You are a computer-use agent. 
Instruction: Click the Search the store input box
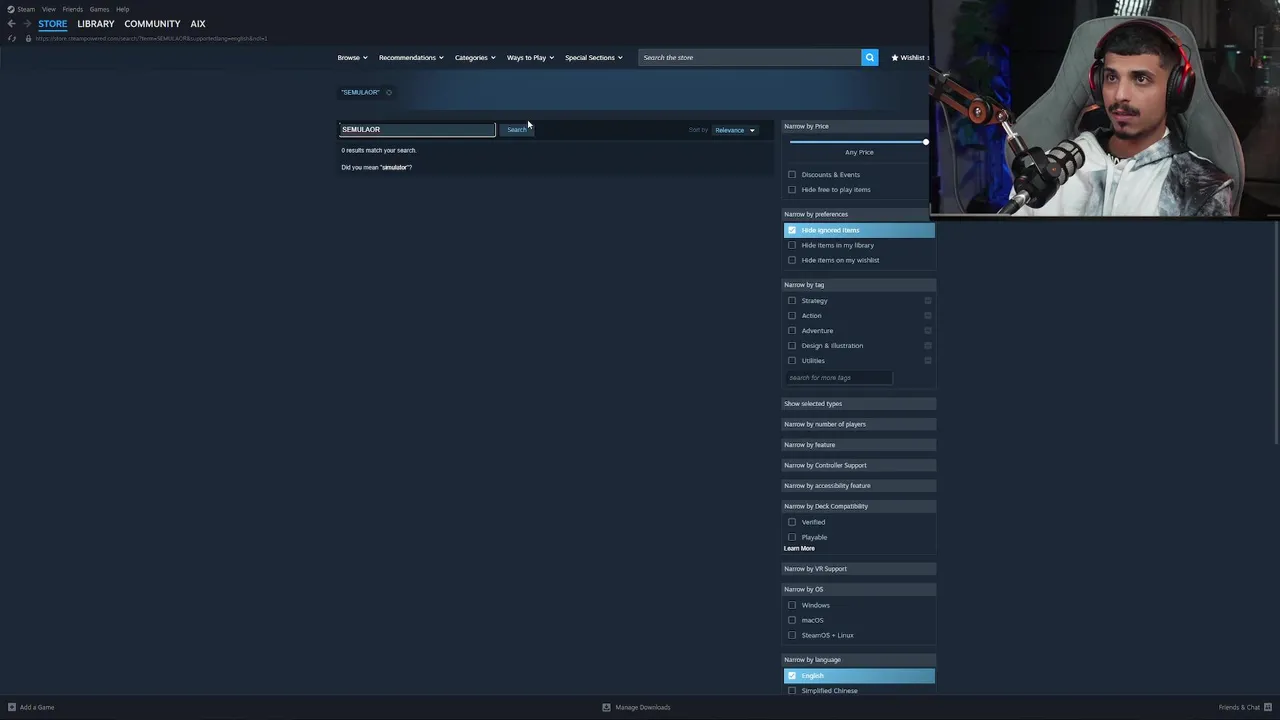[x=750, y=57]
